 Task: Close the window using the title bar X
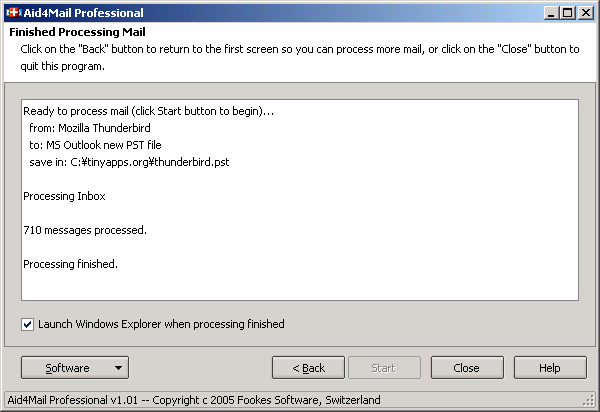coord(585,13)
